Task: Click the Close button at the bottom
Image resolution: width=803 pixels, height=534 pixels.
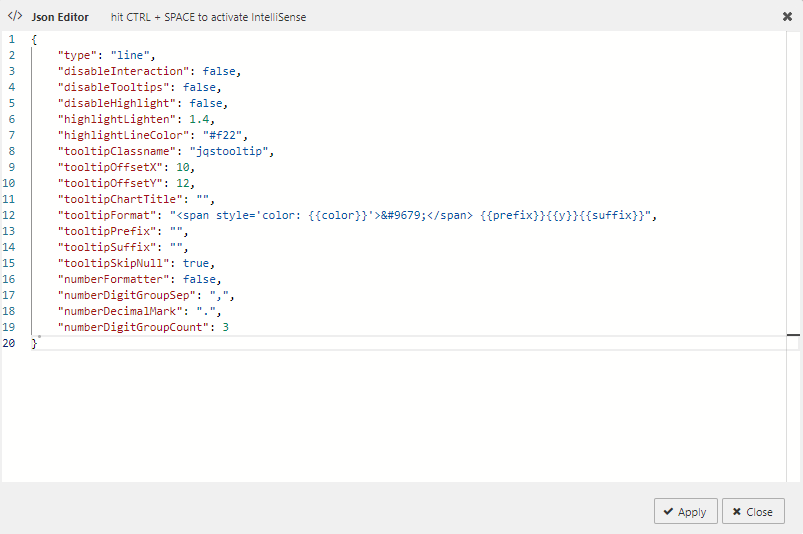Action: pos(751,511)
